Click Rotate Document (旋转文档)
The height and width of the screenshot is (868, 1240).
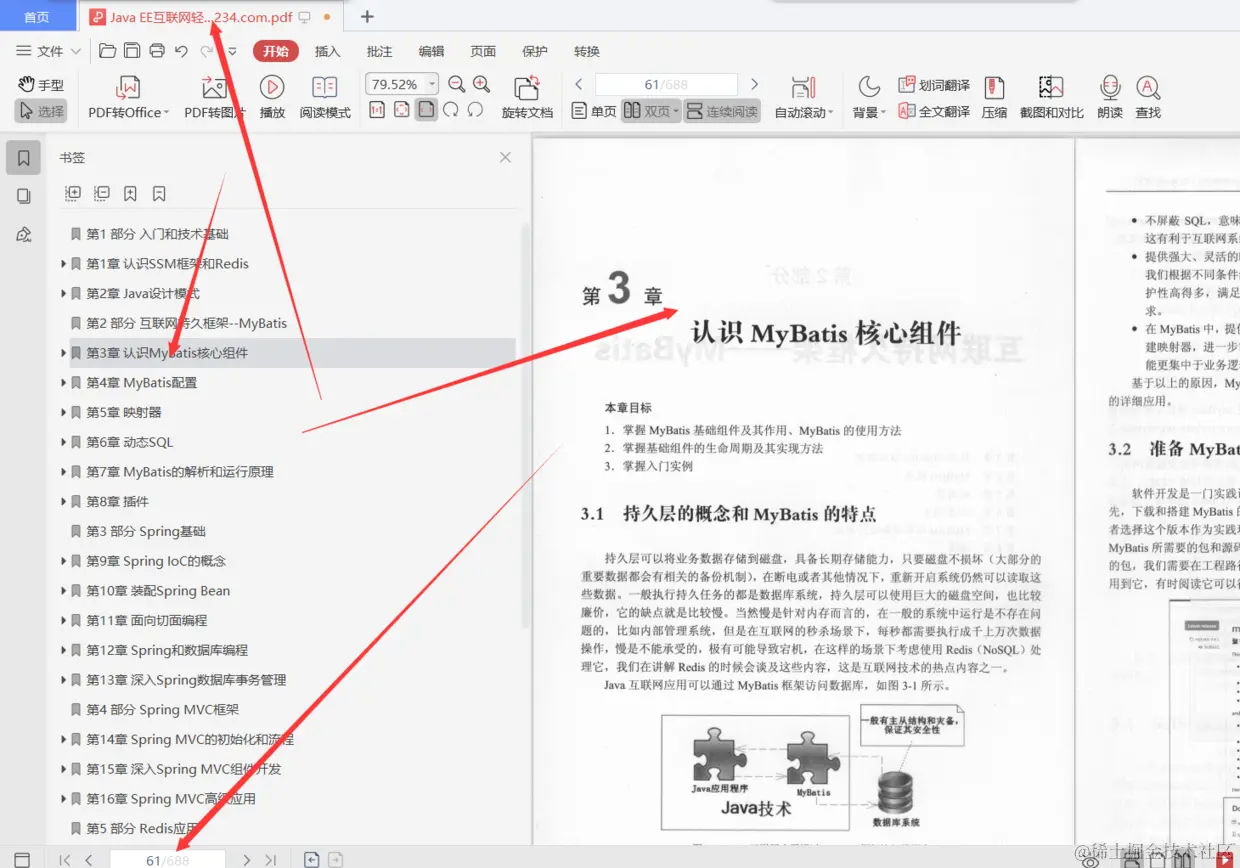pyautogui.click(x=527, y=97)
